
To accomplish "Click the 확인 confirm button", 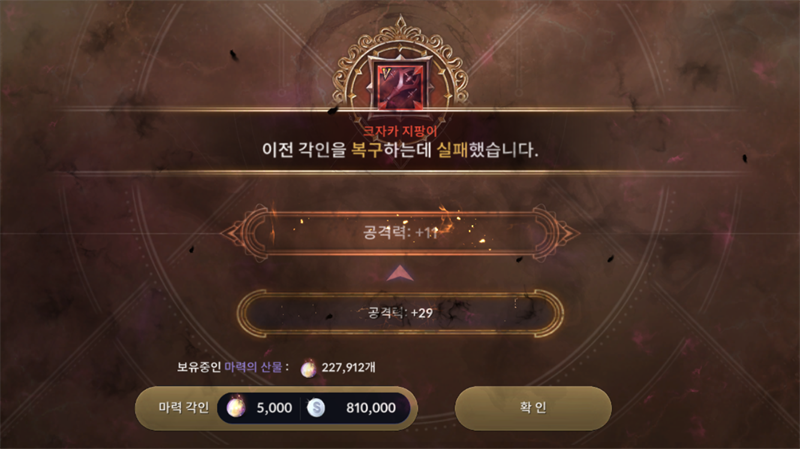I will point(533,408).
